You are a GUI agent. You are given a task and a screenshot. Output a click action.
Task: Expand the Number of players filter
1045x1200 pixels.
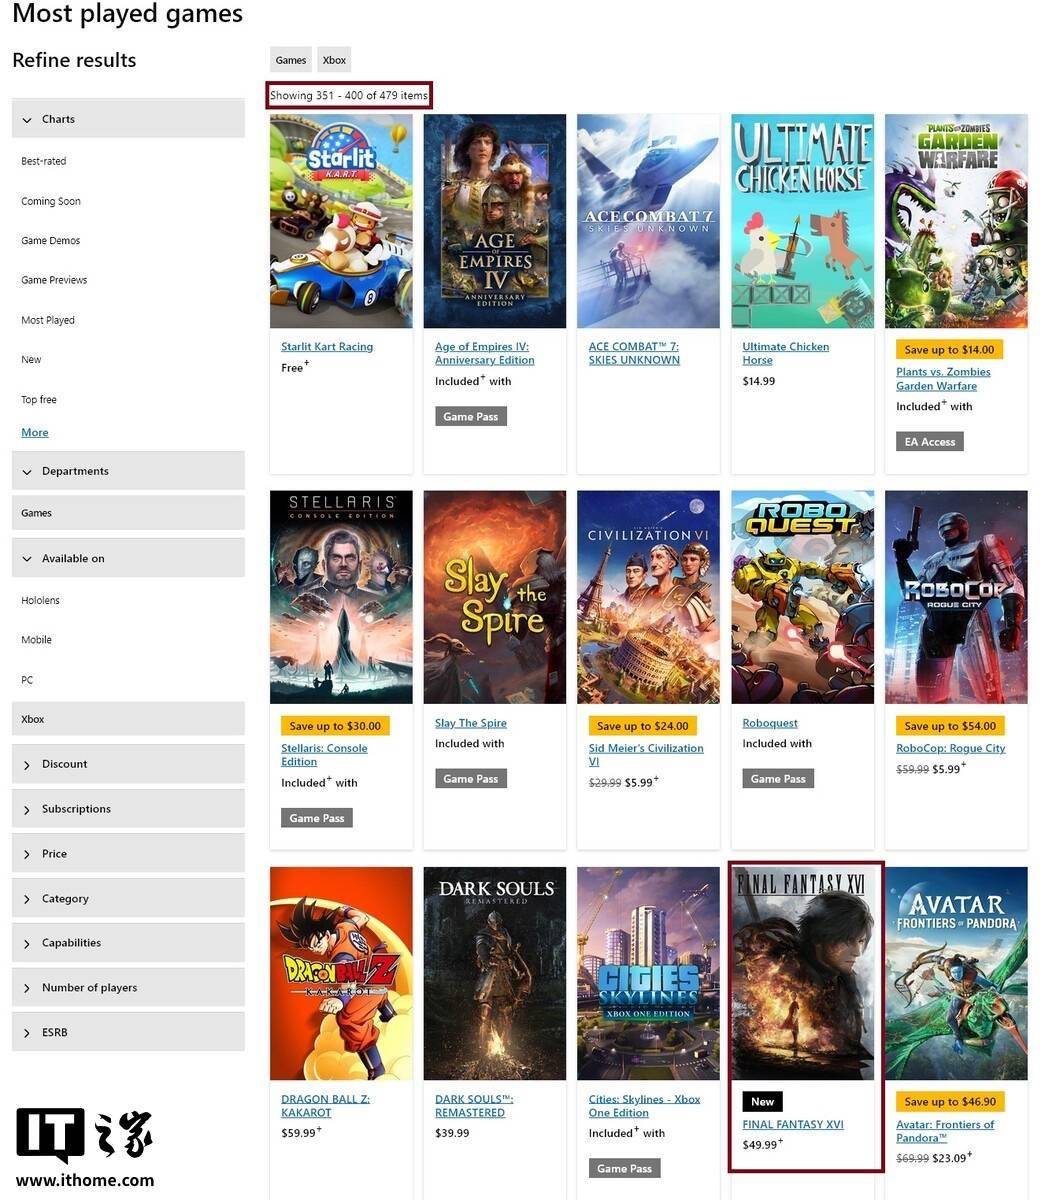tap(128, 987)
